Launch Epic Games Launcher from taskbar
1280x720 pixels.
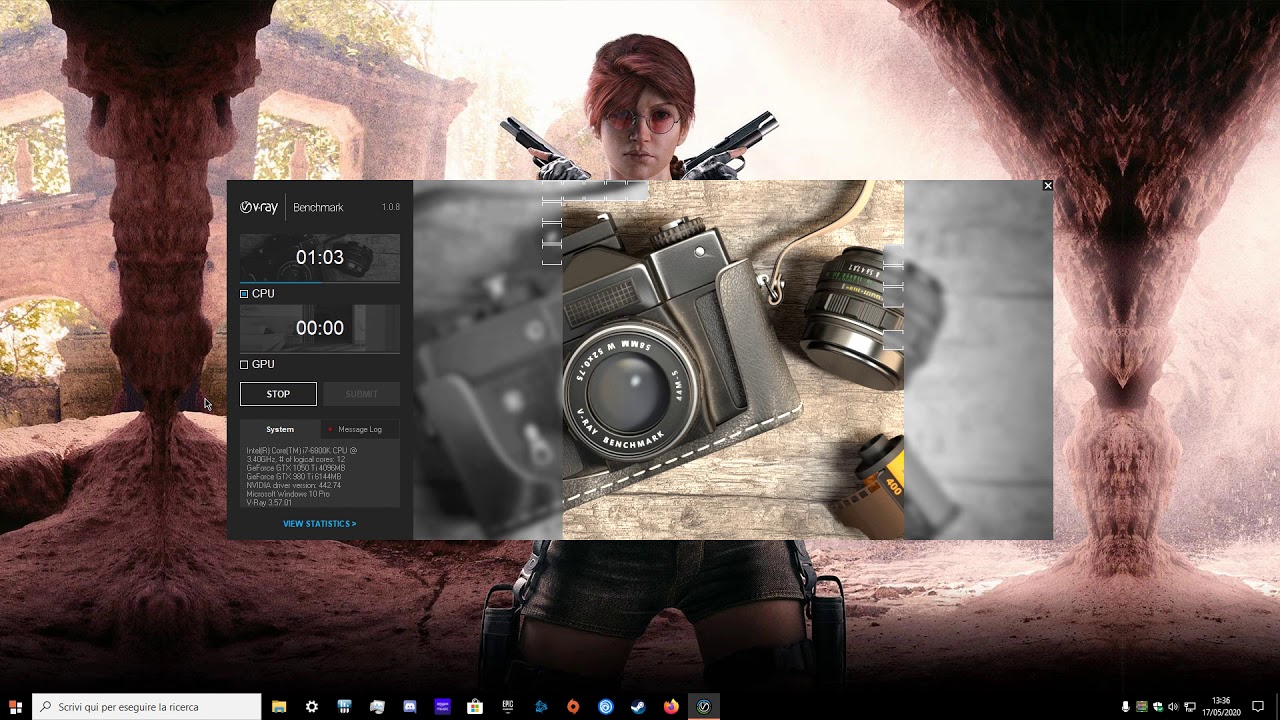point(508,707)
